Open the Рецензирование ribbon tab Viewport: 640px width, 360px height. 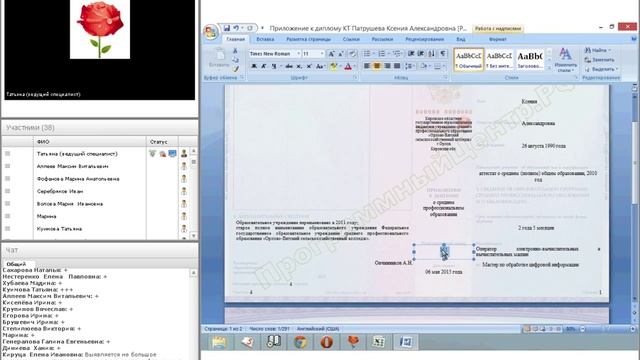424,39
